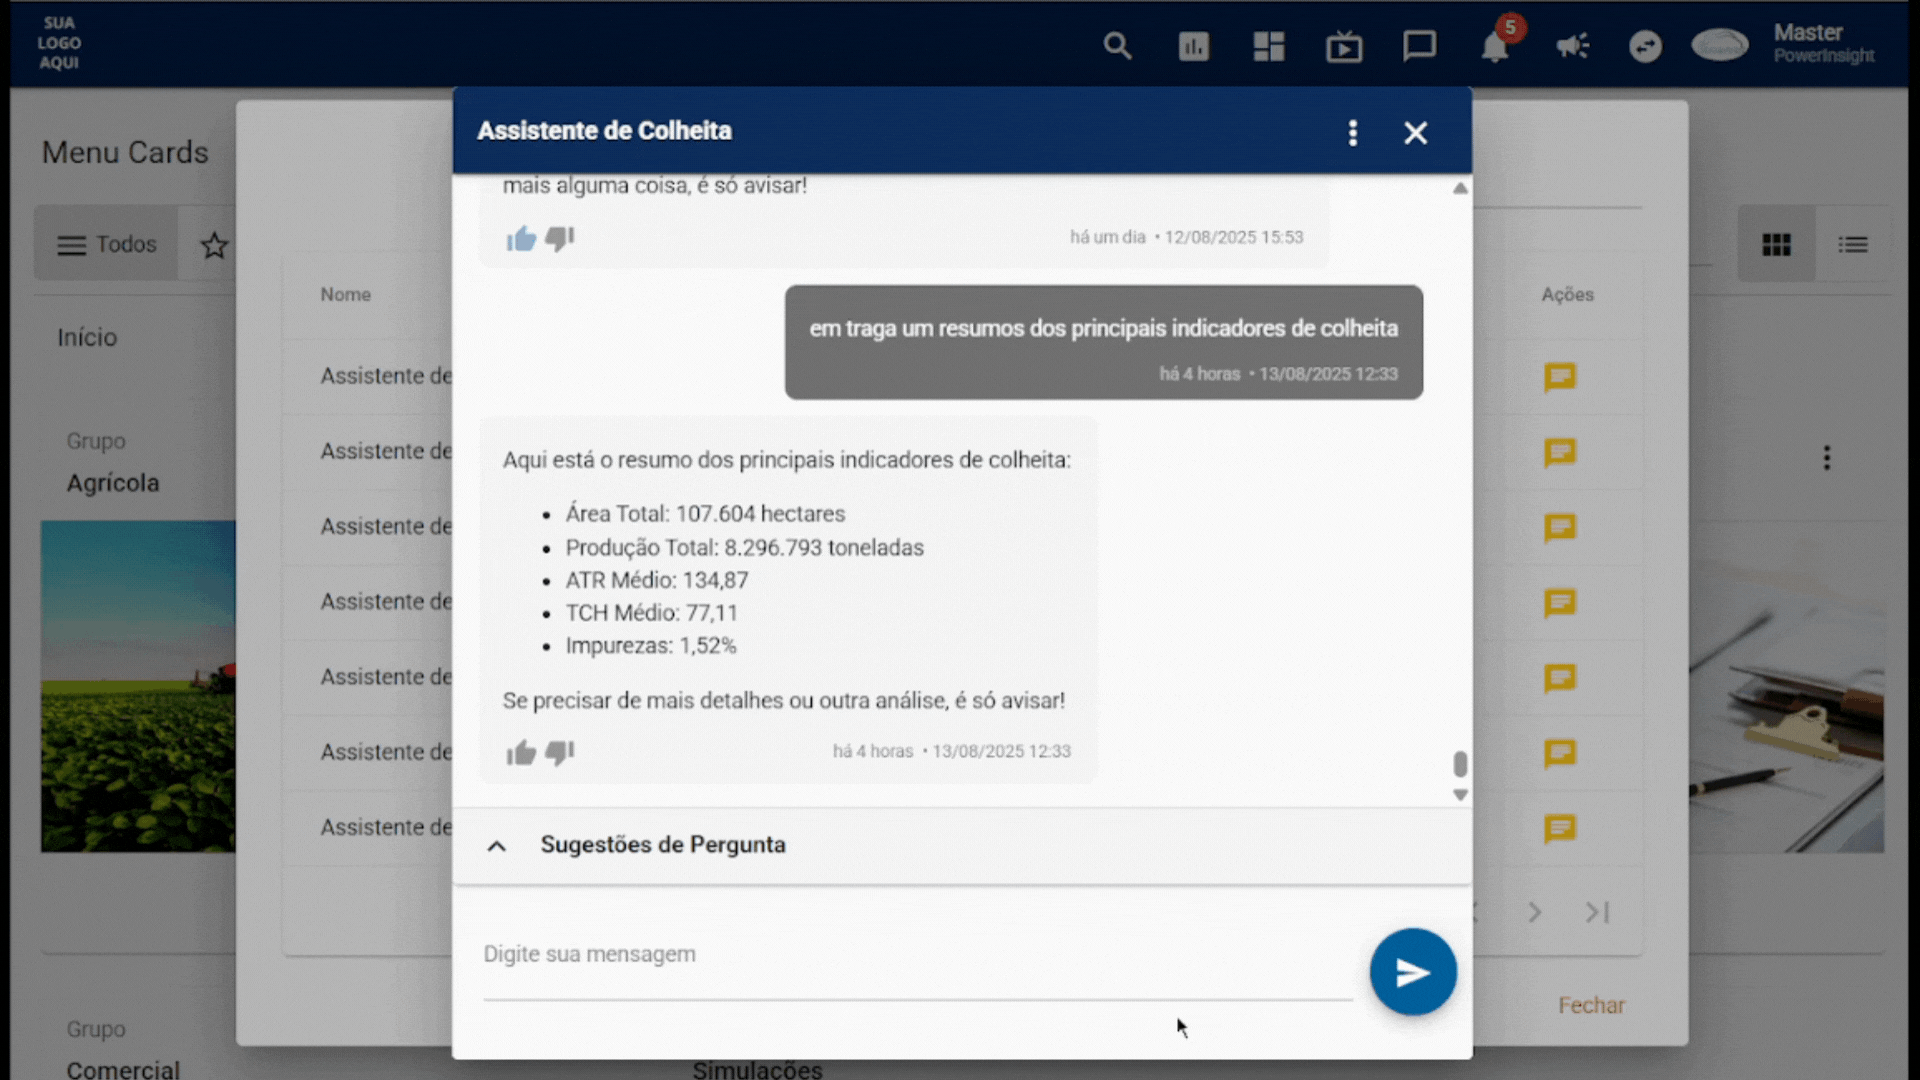Click the agricultural field card thumbnail
The width and height of the screenshot is (1920, 1080).
[138, 686]
